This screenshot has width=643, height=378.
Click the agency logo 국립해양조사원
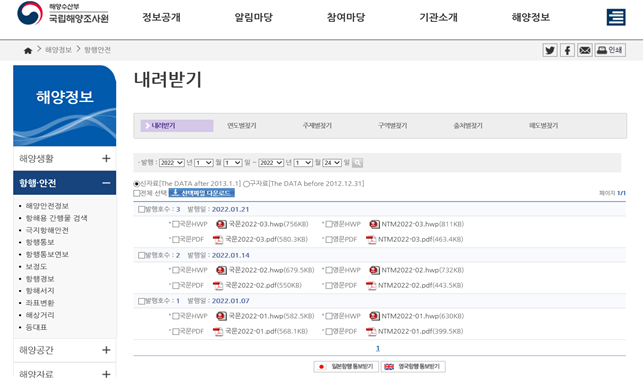coord(63,14)
